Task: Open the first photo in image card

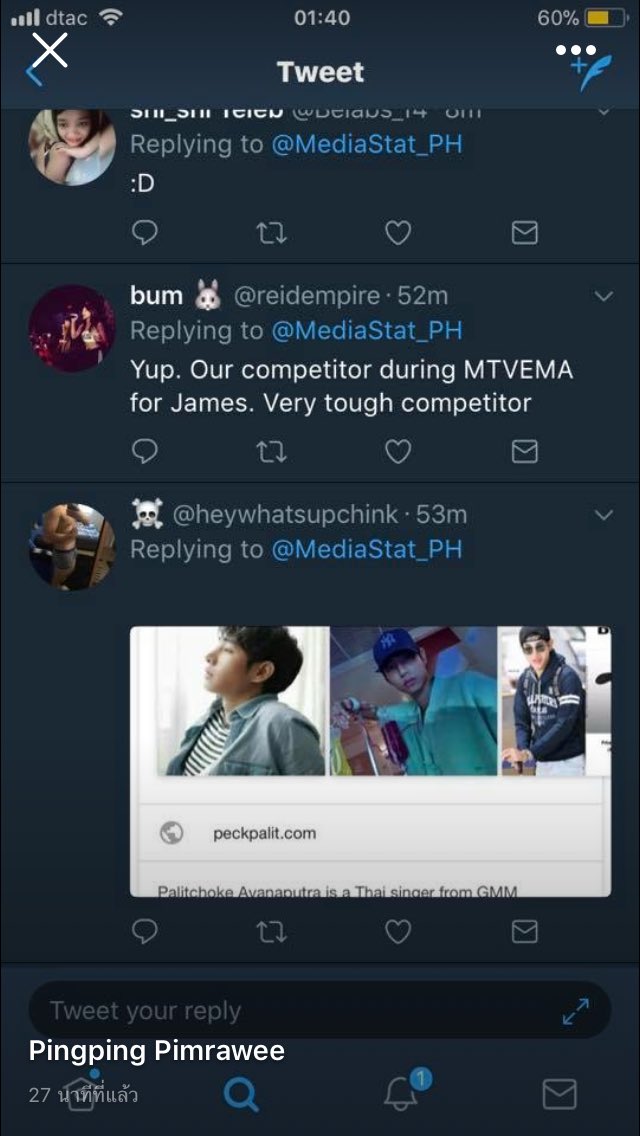Action: (243, 701)
